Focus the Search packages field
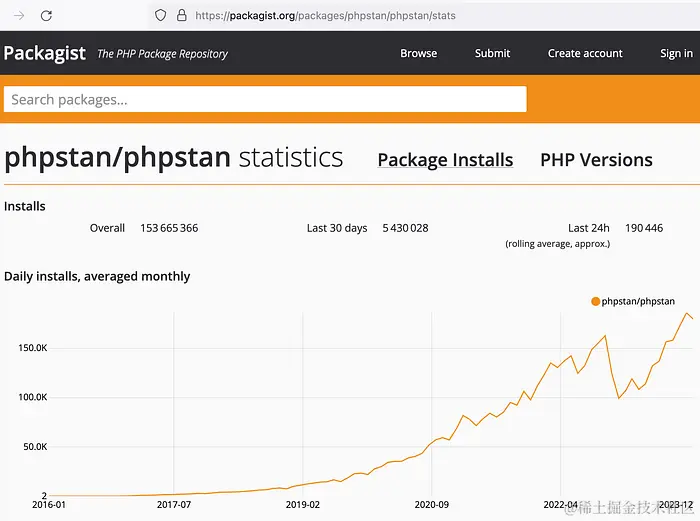 point(265,99)
